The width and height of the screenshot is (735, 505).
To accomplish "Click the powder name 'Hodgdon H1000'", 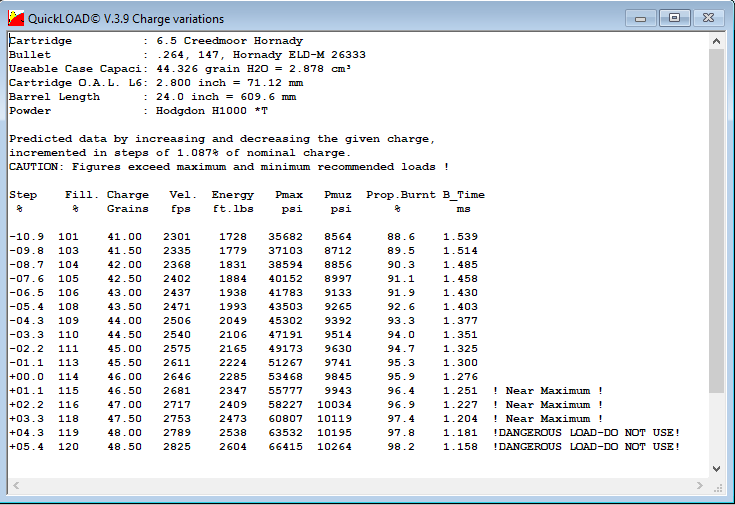I will (201, 111).
